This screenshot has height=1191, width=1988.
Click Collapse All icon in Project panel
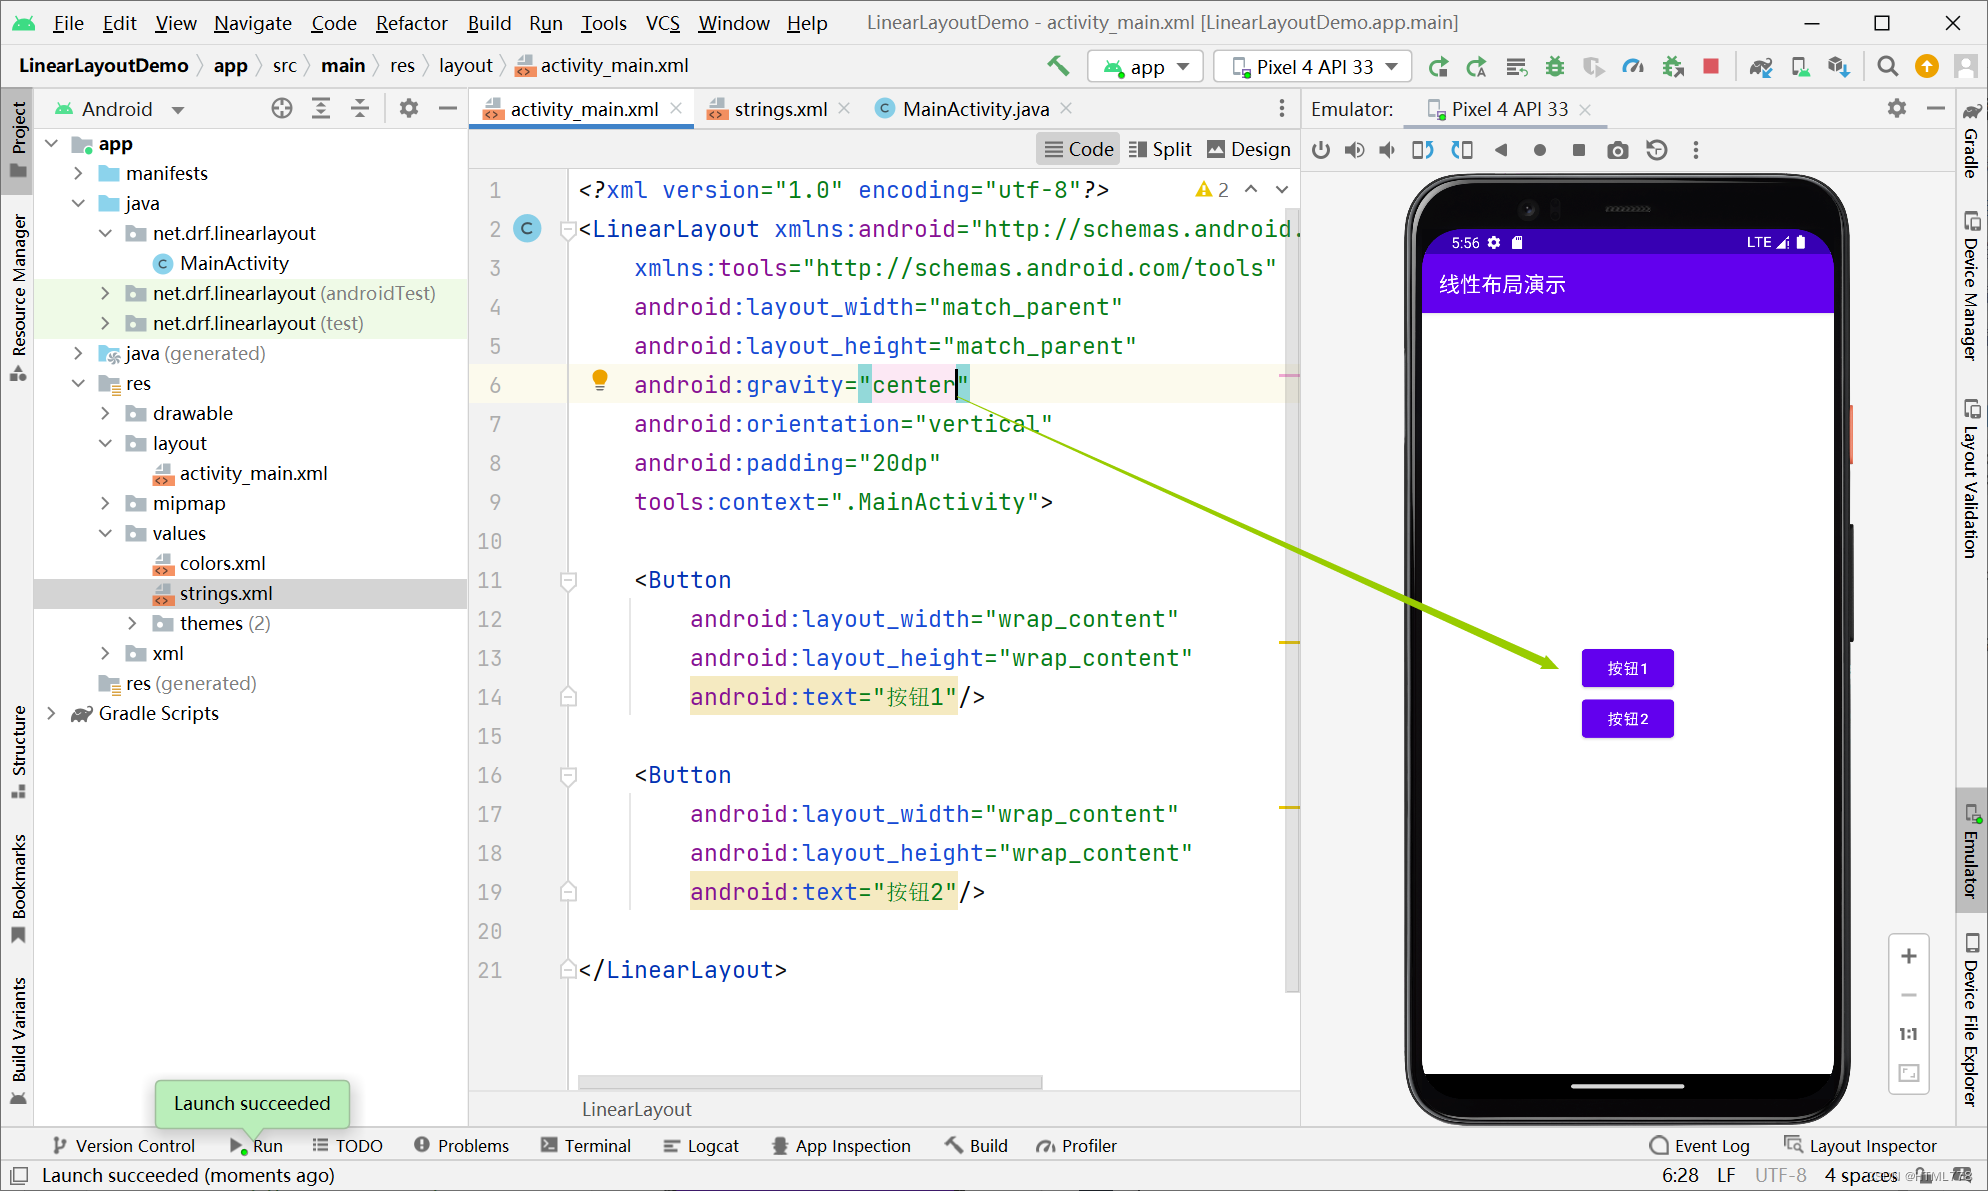(360, 109)
